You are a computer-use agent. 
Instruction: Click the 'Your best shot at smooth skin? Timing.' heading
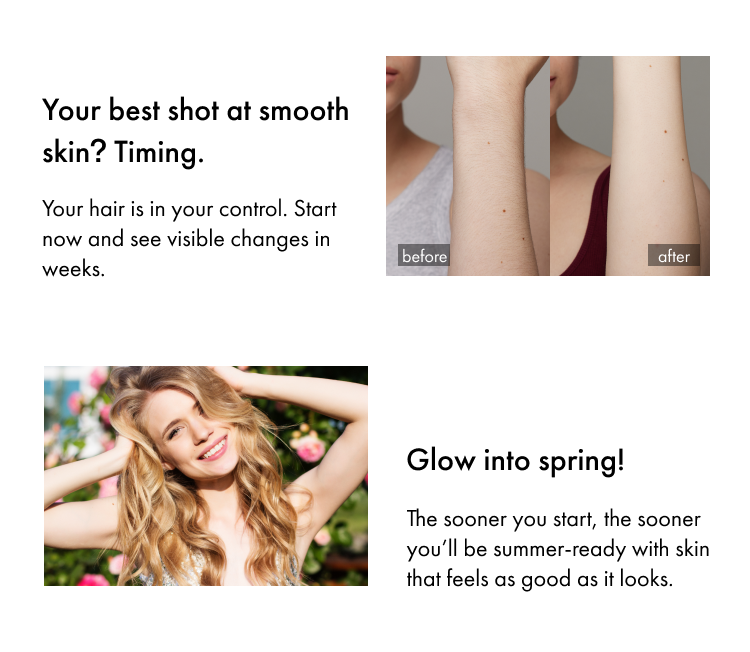tap(195, 131)
